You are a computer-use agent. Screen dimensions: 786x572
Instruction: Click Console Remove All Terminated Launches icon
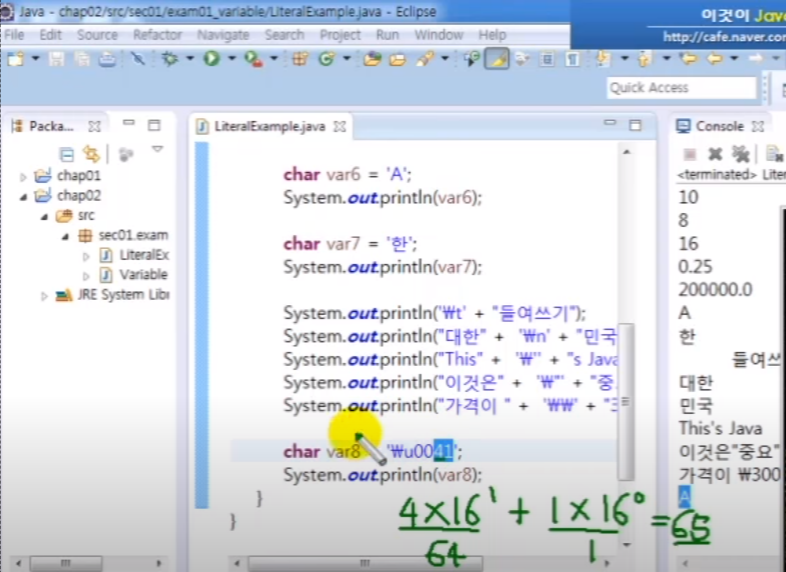point(740,154)
